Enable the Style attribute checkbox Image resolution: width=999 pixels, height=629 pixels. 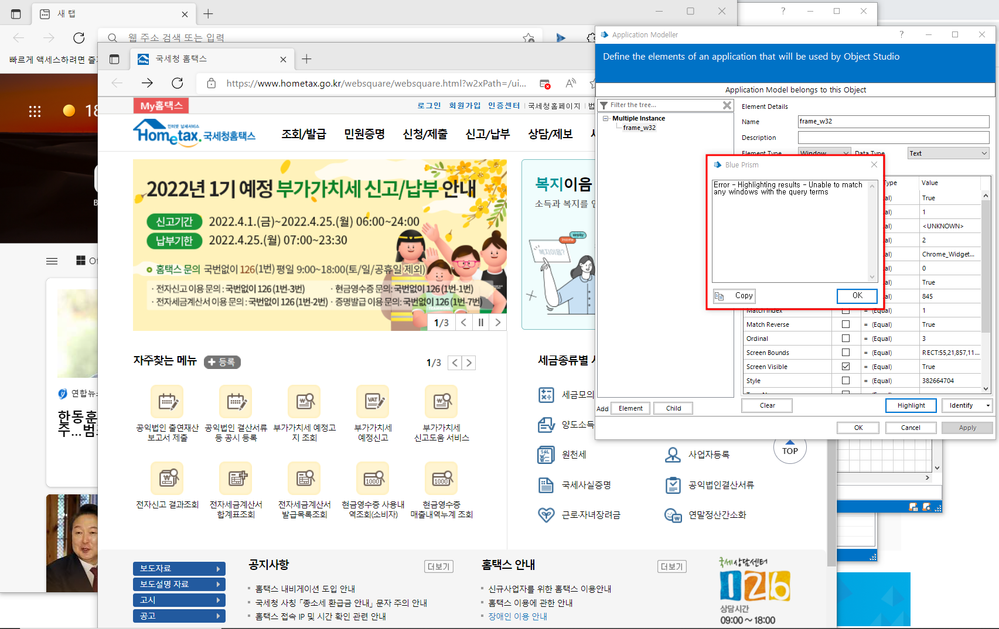[x=845, y=380]
